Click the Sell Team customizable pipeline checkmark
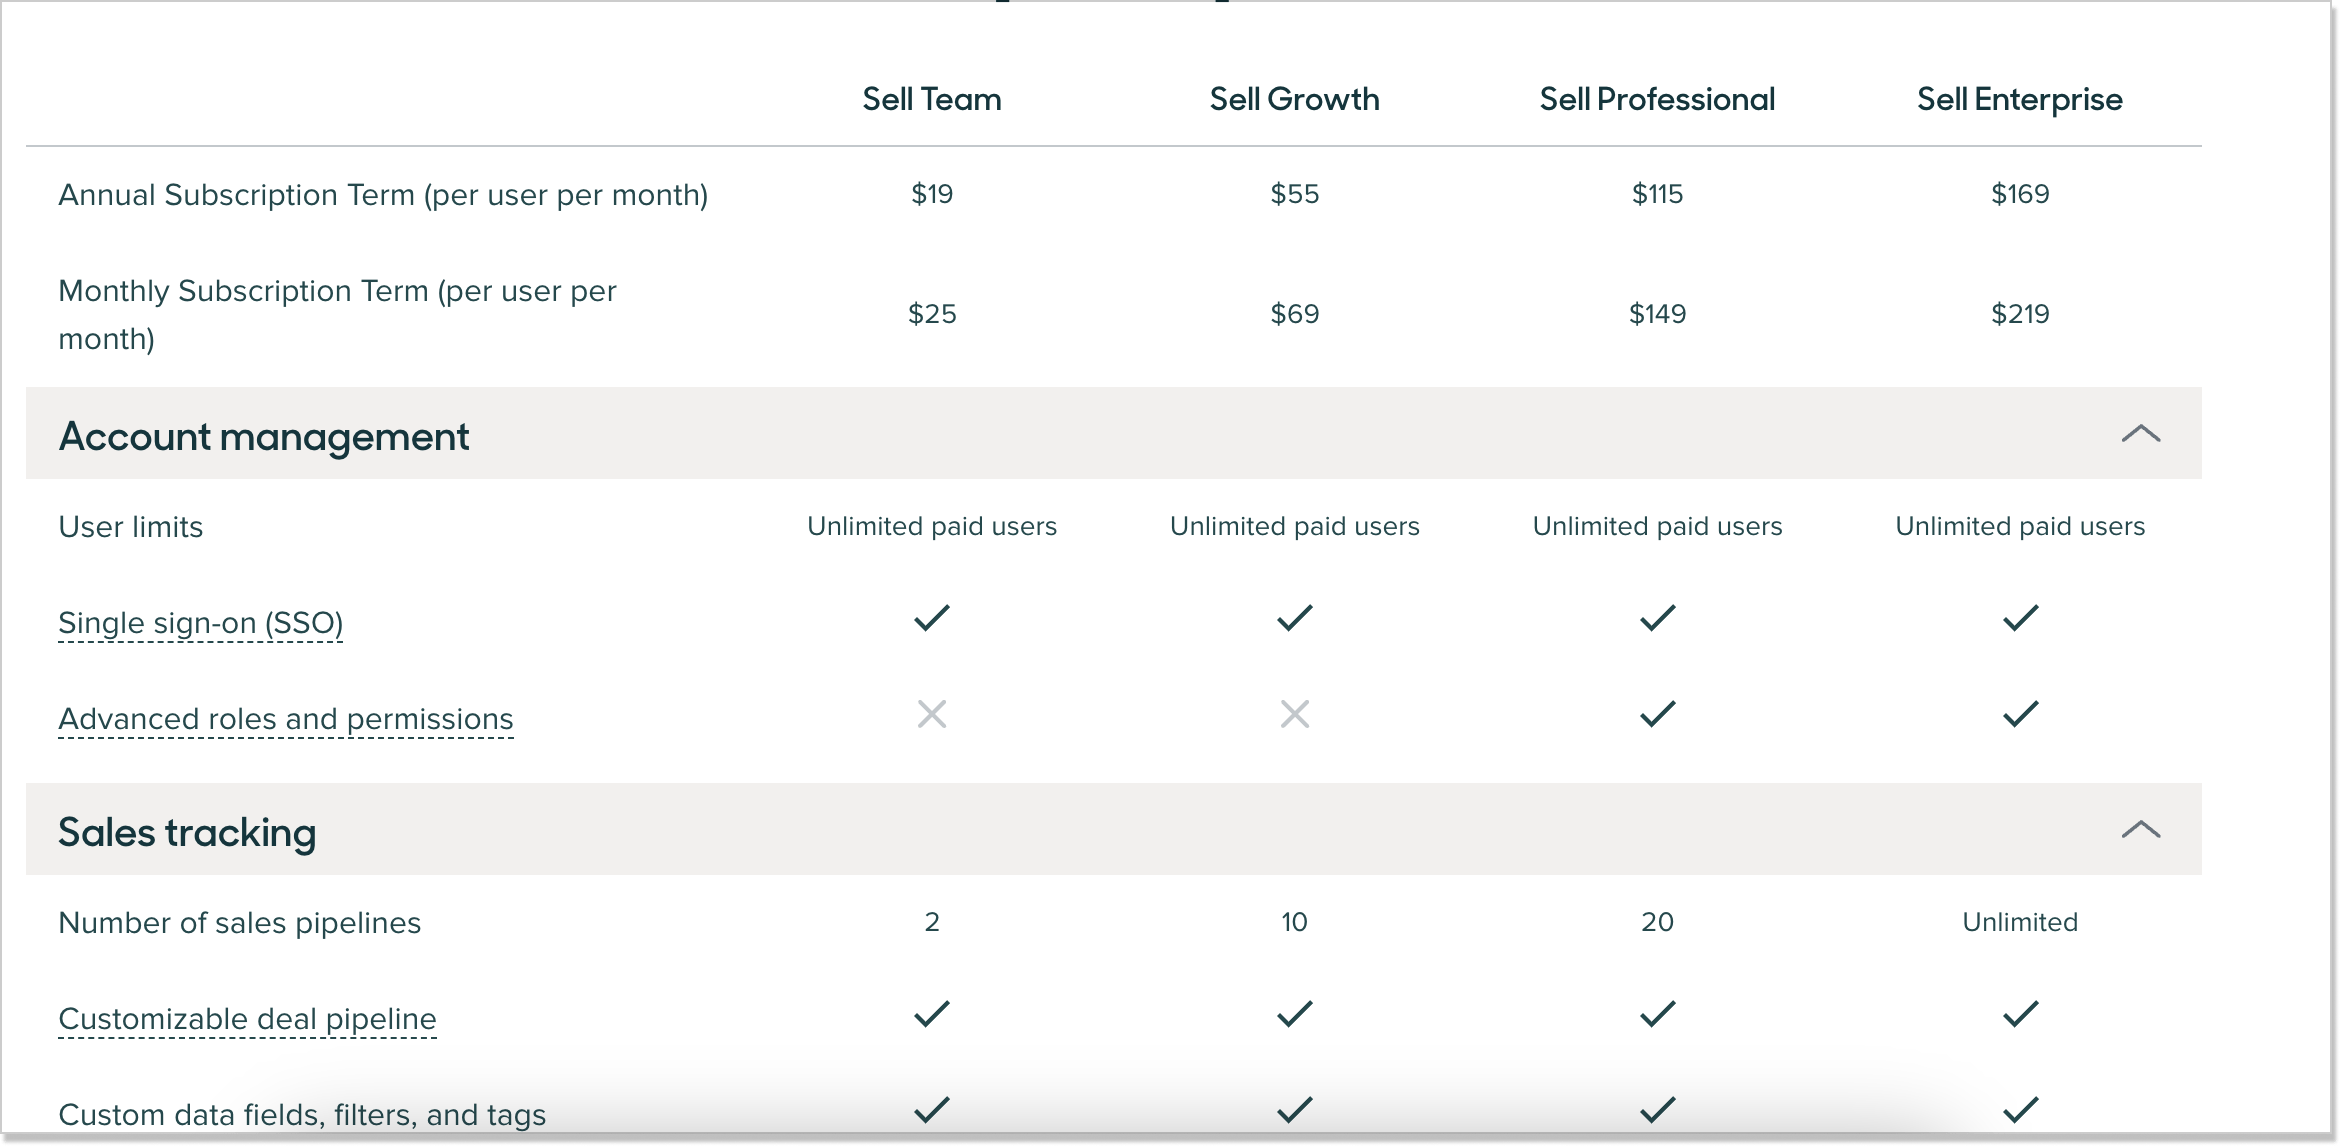The image size is (2340, 1146). 931,1014
